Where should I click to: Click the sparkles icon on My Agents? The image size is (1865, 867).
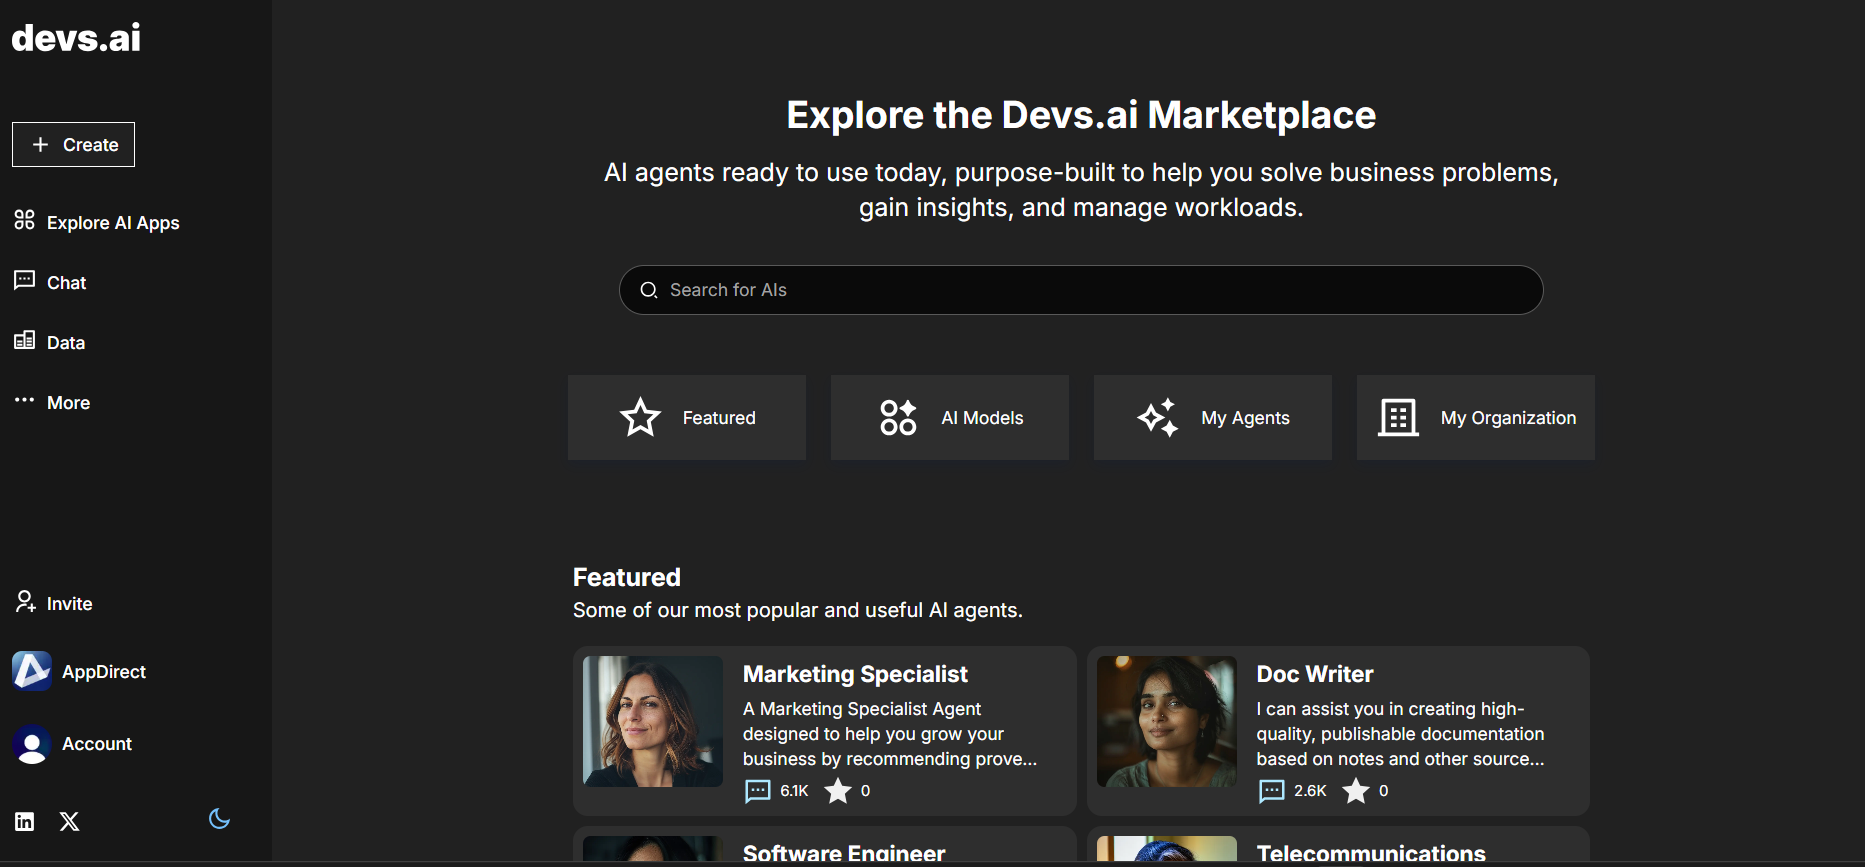click(1158, 417)
